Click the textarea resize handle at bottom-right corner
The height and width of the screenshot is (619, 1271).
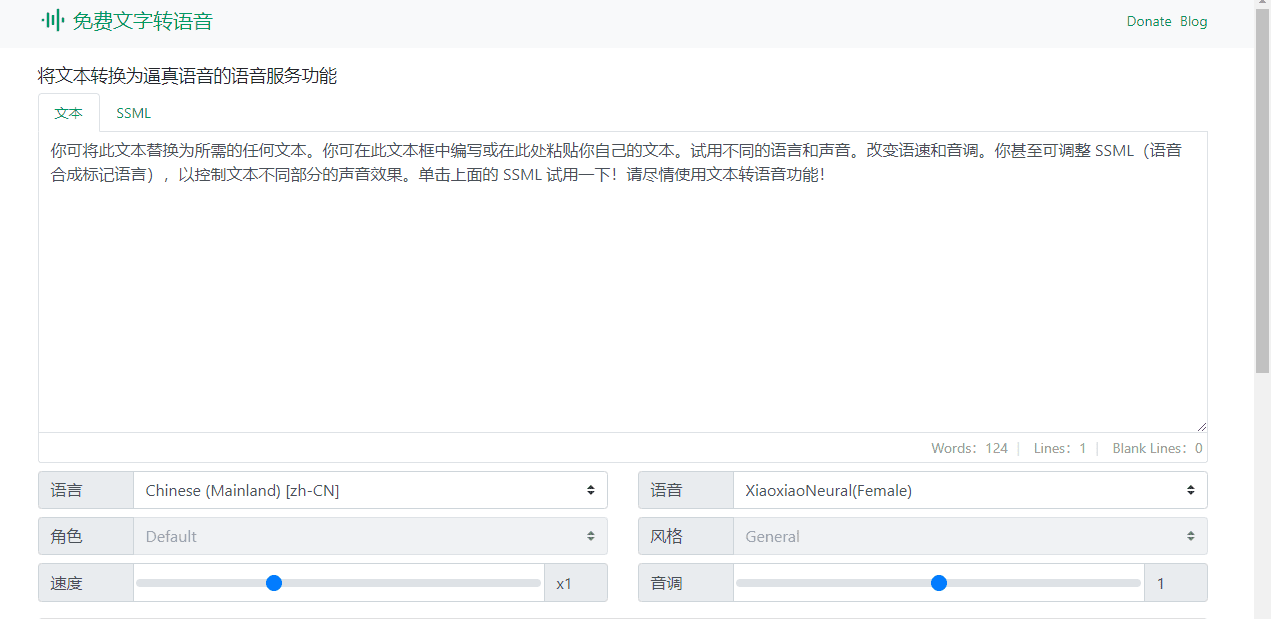coord(1203,427)
